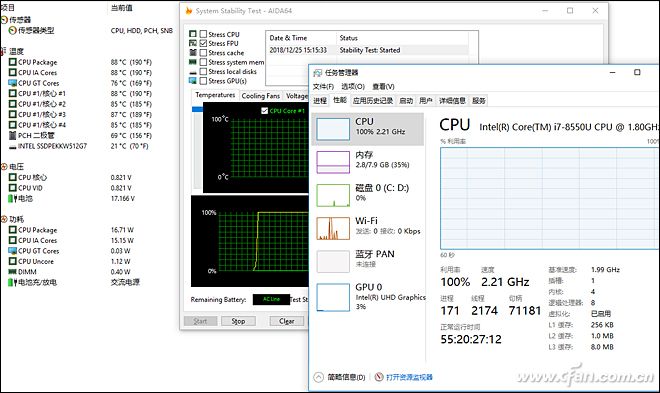This screenshot has height=393, width=660.
Task: Click the Task Manager title bar icon
Action: point(317,73)
